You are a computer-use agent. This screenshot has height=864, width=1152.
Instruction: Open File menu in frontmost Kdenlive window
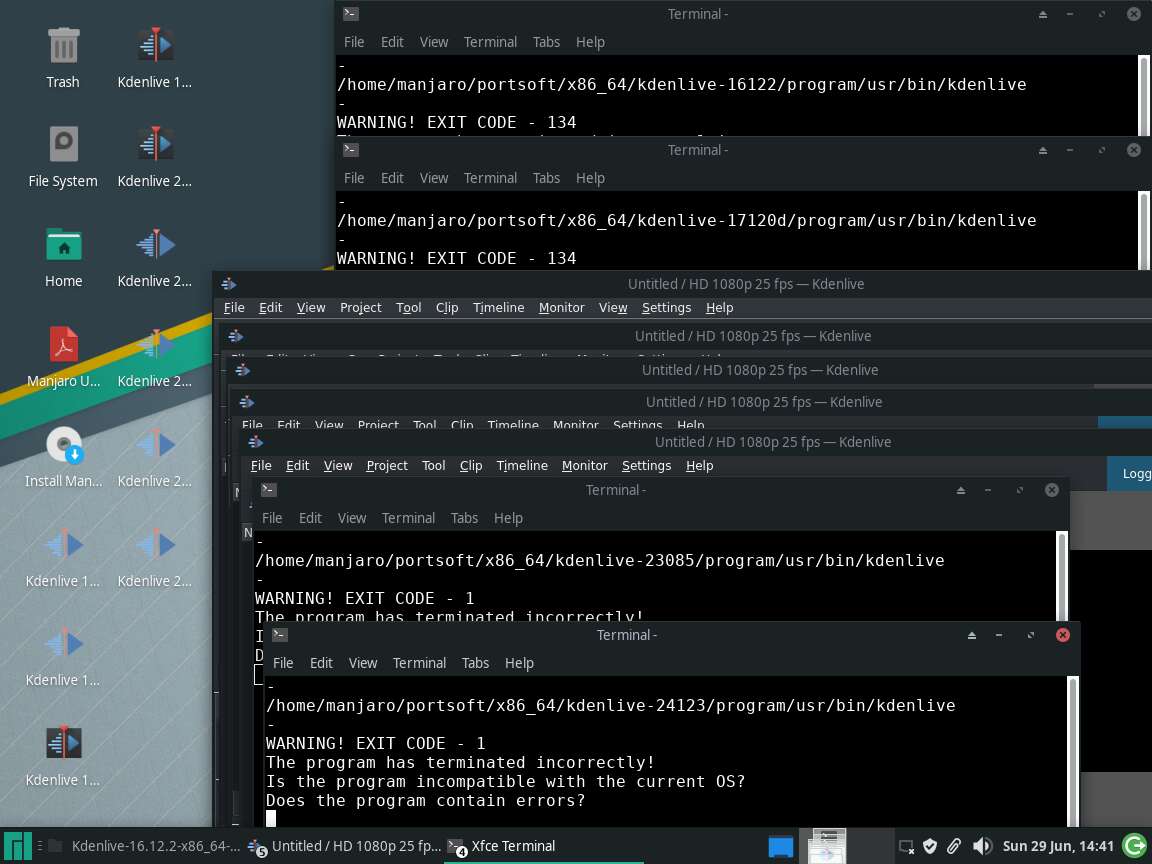coord(261,465)
